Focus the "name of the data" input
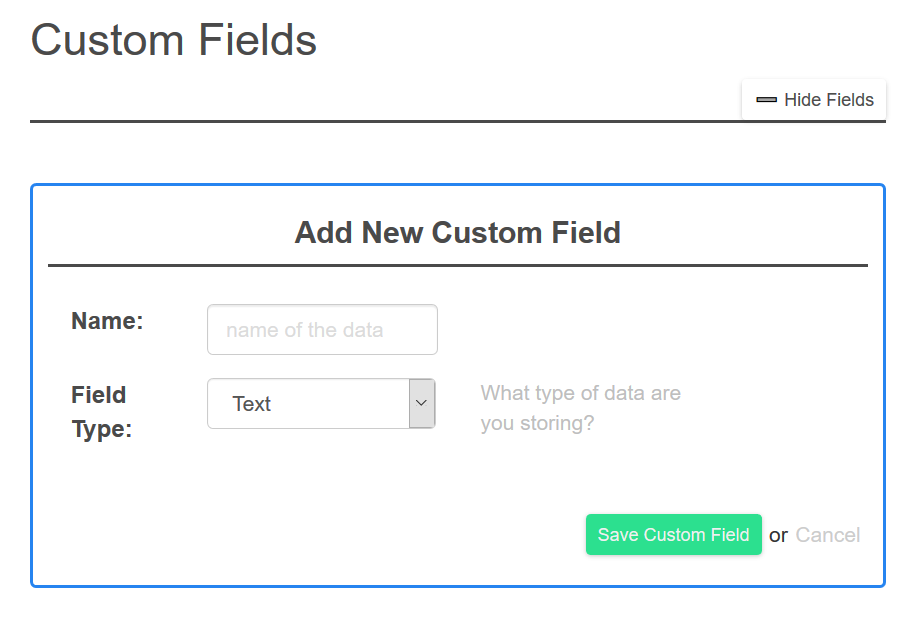The image size is (916, 624). [x=321, y=329]
